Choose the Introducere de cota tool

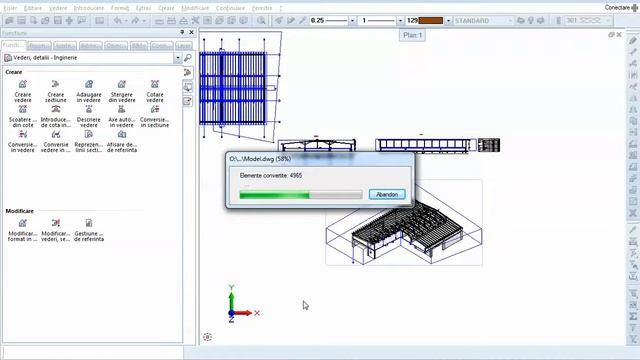tap(56, 116)
